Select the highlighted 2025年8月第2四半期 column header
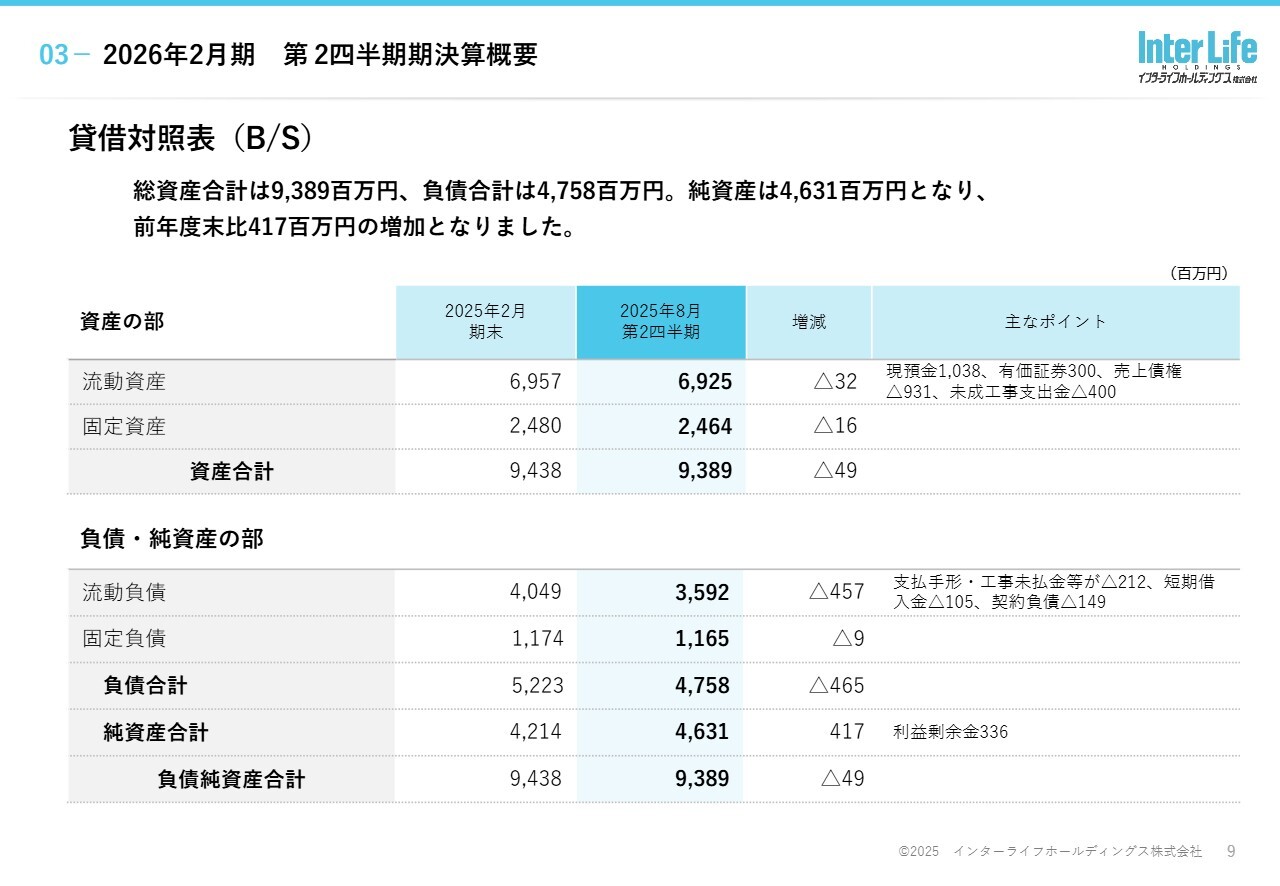This screenshot has height=886, width=1280. 660,322
